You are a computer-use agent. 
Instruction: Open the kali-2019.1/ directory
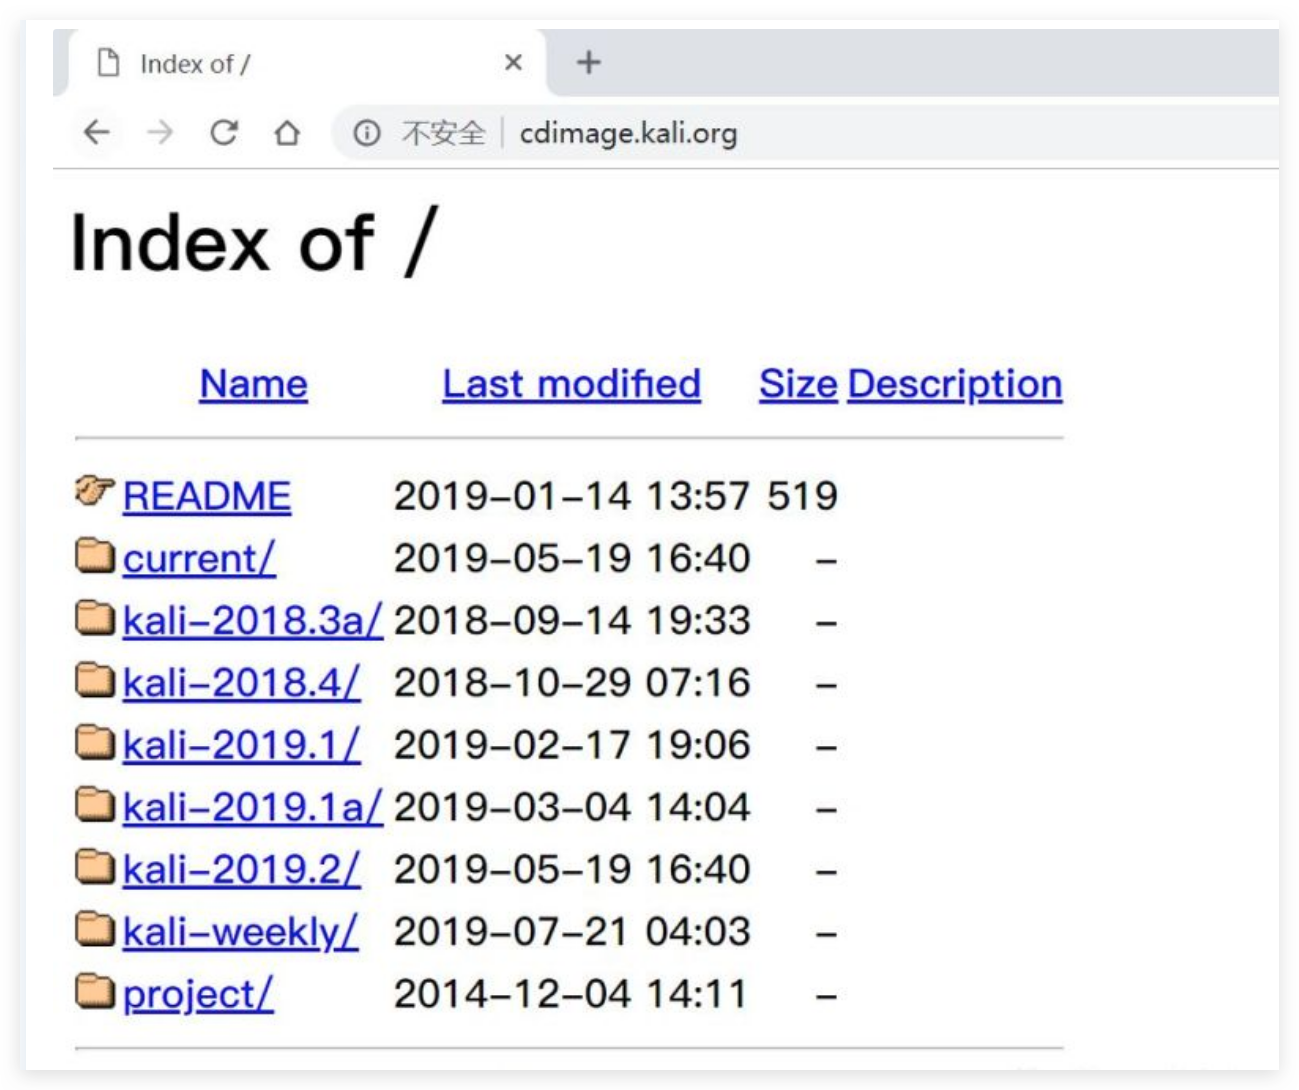tap(241, 744)
